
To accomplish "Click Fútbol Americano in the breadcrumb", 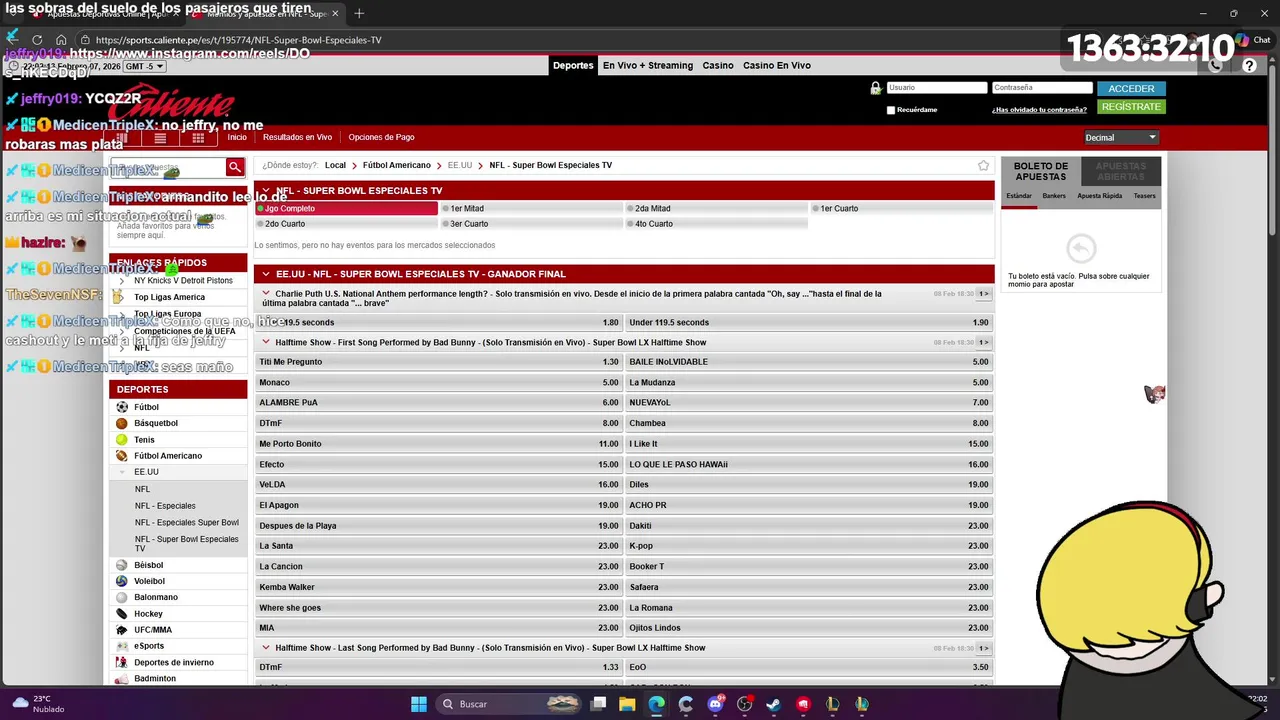I will (397, 165).
